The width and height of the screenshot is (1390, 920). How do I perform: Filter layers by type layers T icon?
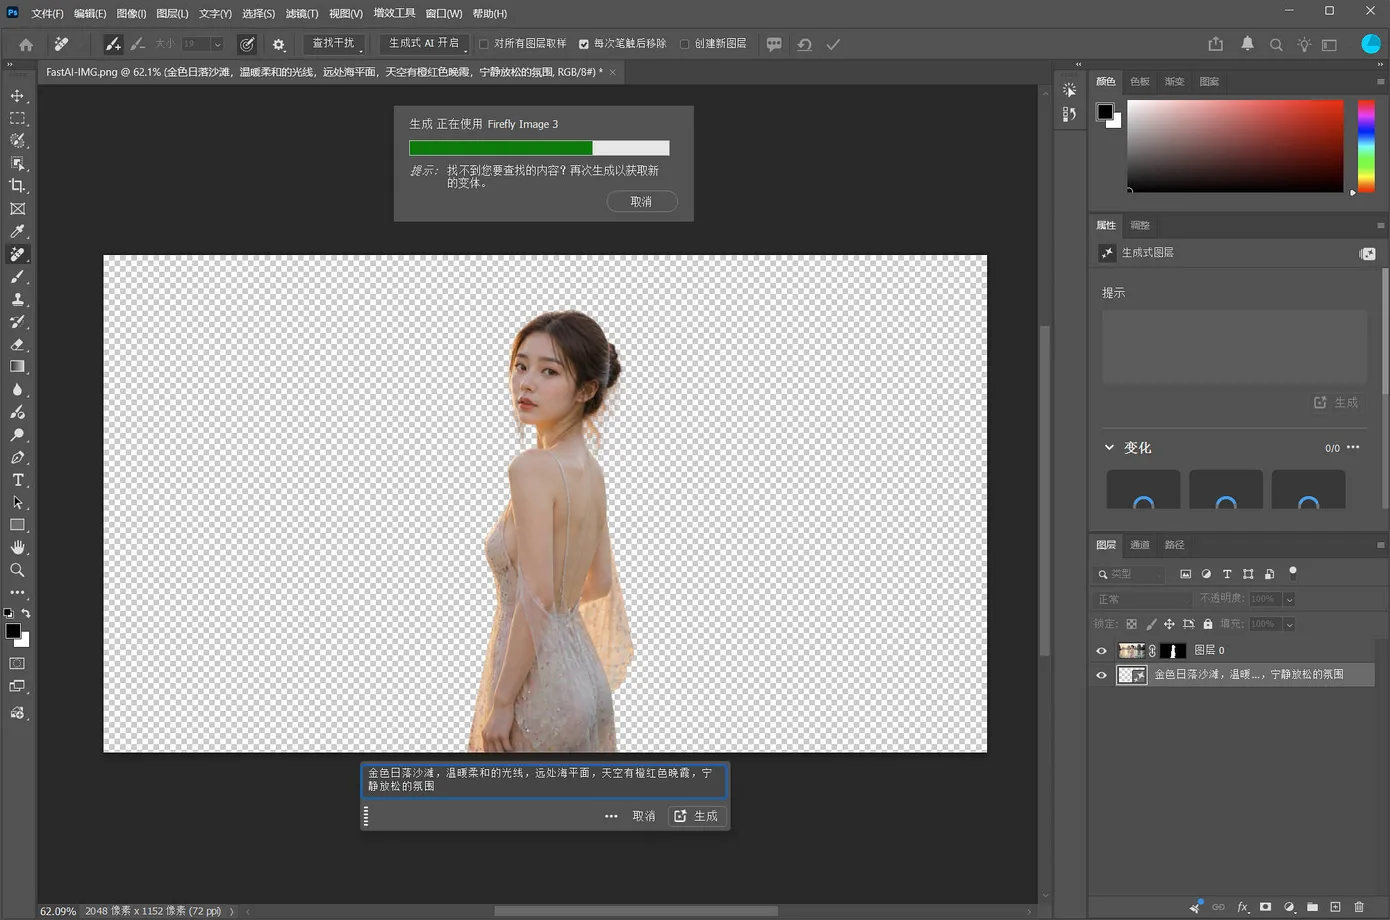[1227, 574]
